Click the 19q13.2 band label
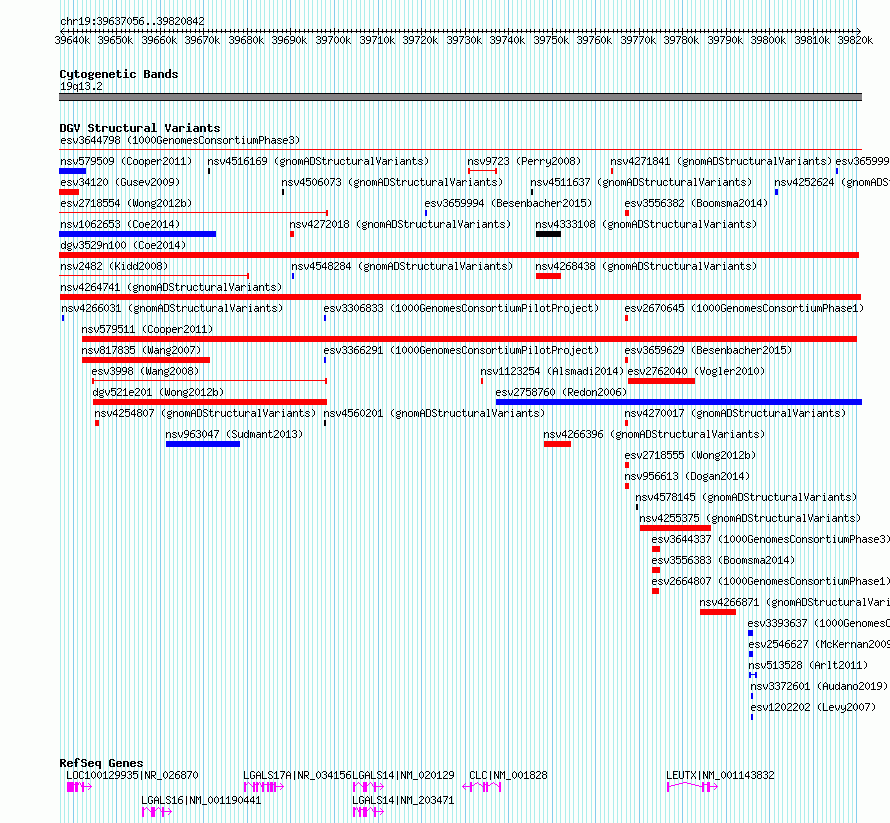890x823 pixels. (x=81, y=86)
